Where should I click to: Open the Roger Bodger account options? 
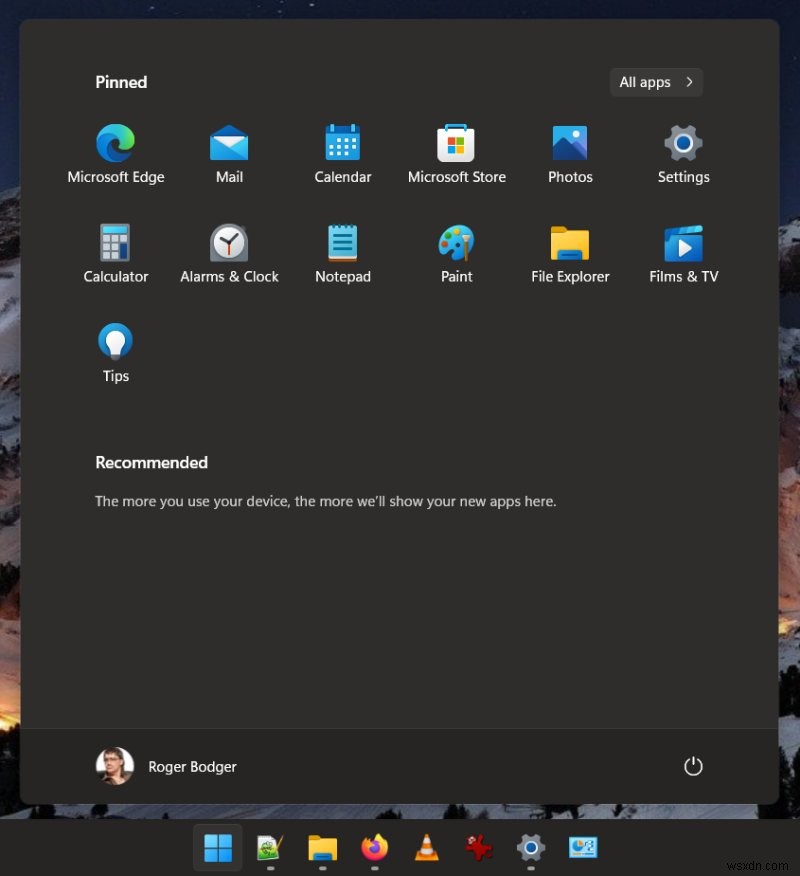coord(192,766)
